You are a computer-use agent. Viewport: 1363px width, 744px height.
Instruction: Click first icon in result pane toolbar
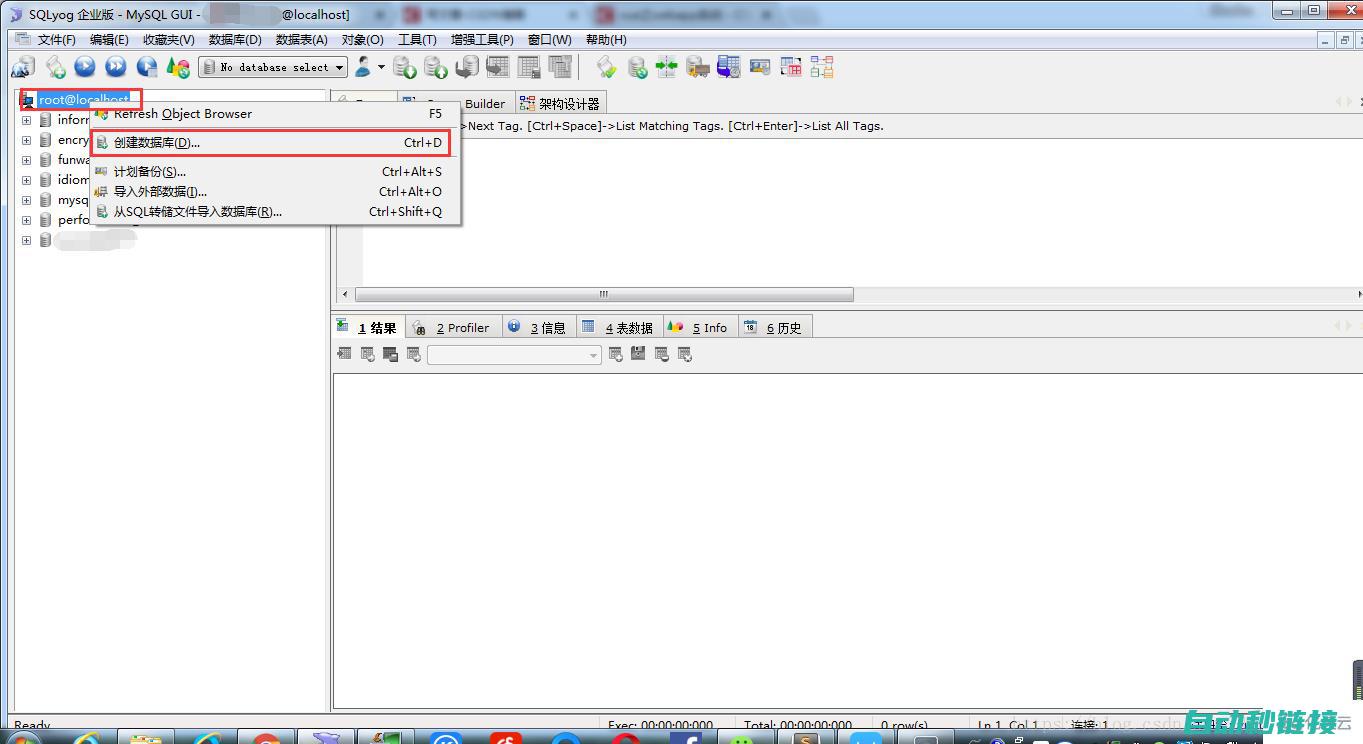point(345,354)
